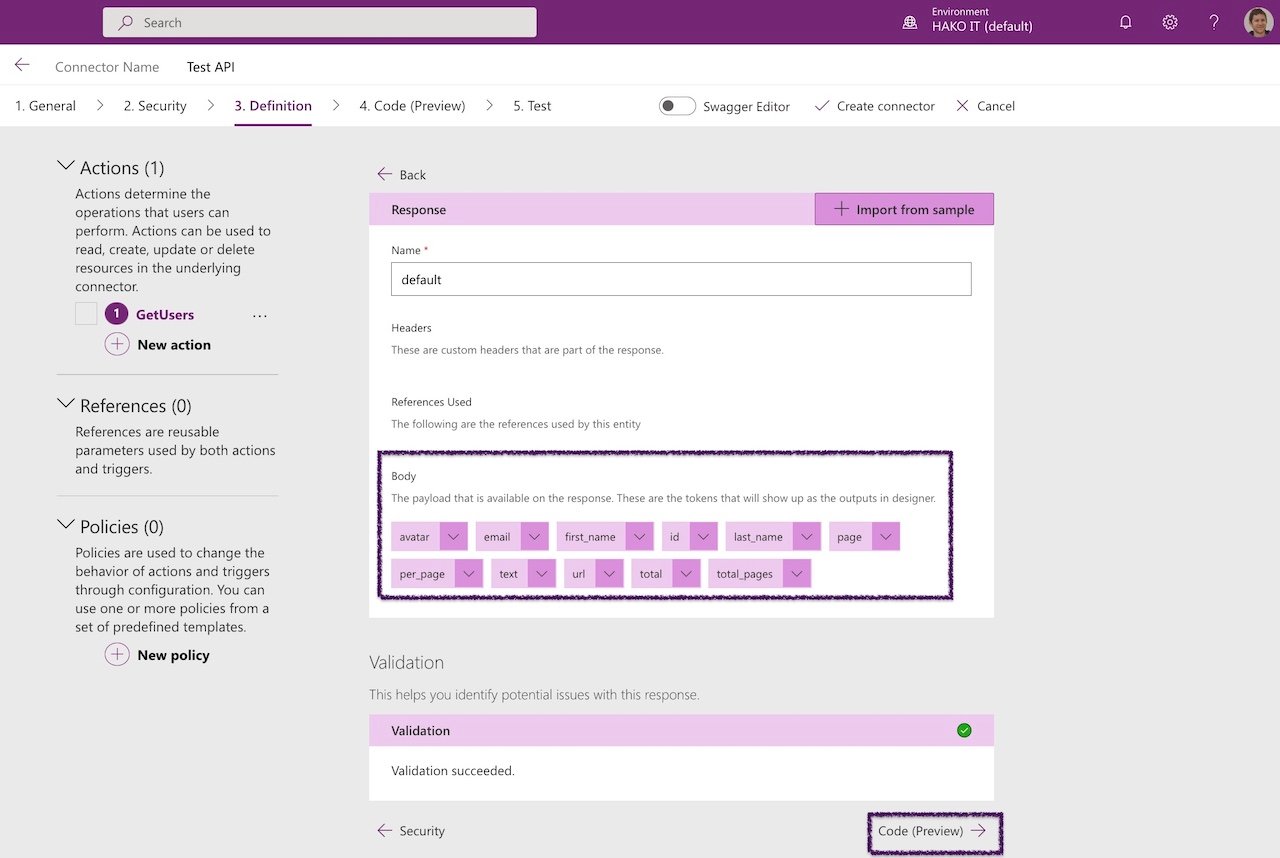1280x858 pixels.
Task: Open the last_name token dropdown
Action: [x=806, y=537]
